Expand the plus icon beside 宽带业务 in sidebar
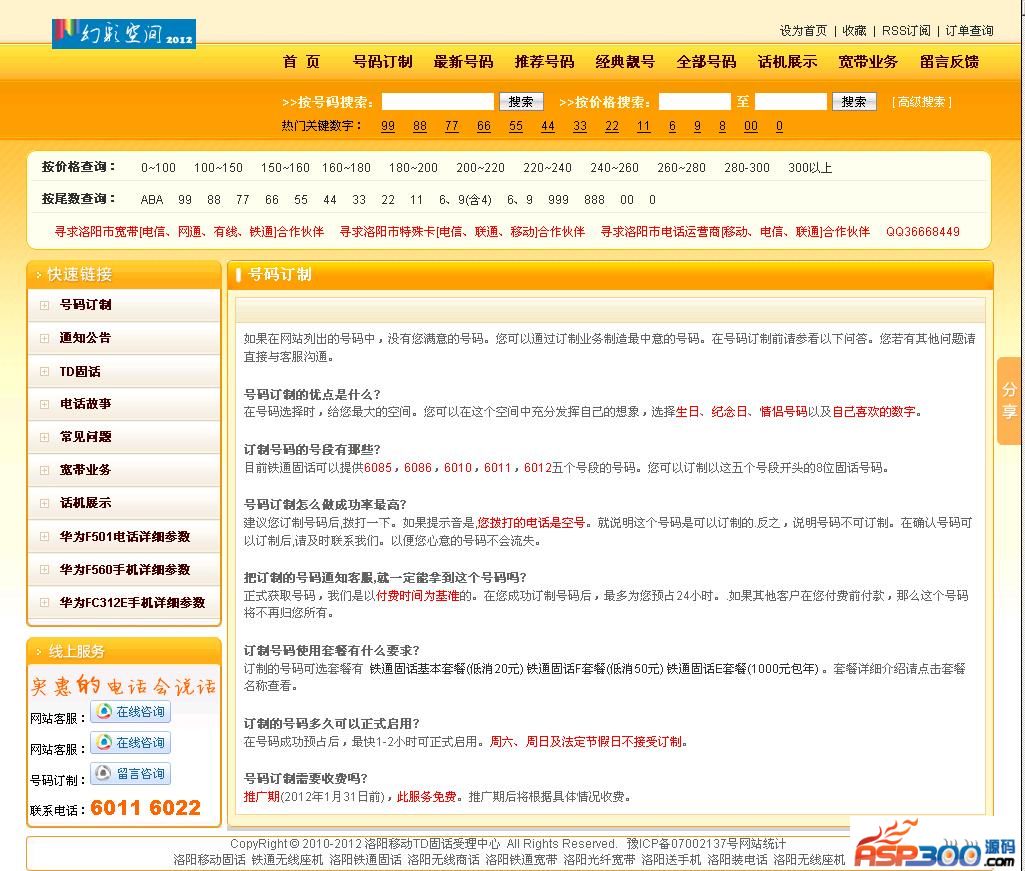This screenshot has width=1025, height=871. (x=44, y=470)
